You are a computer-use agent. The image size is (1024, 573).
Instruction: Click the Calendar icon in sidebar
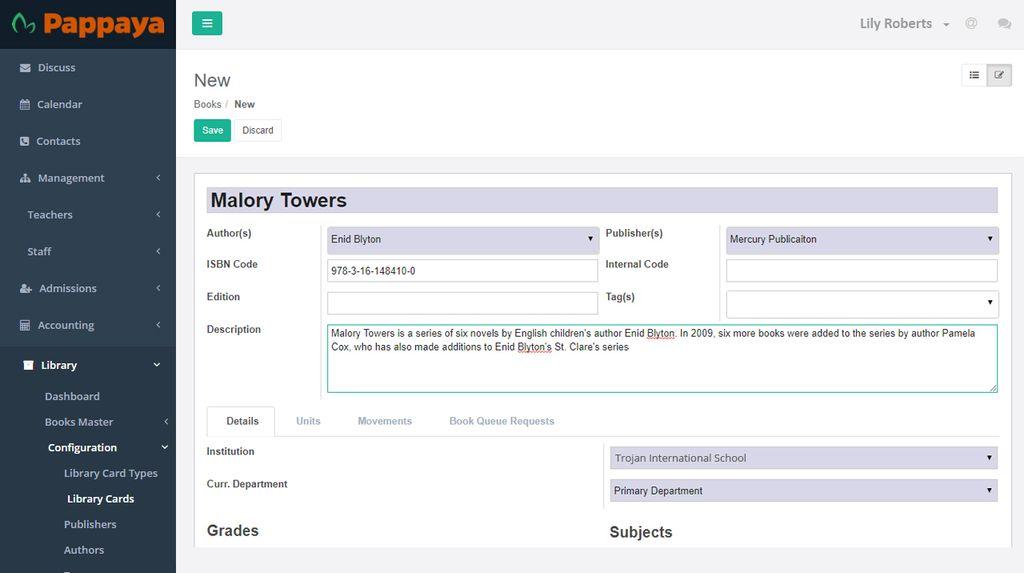(x=25, y=105)
